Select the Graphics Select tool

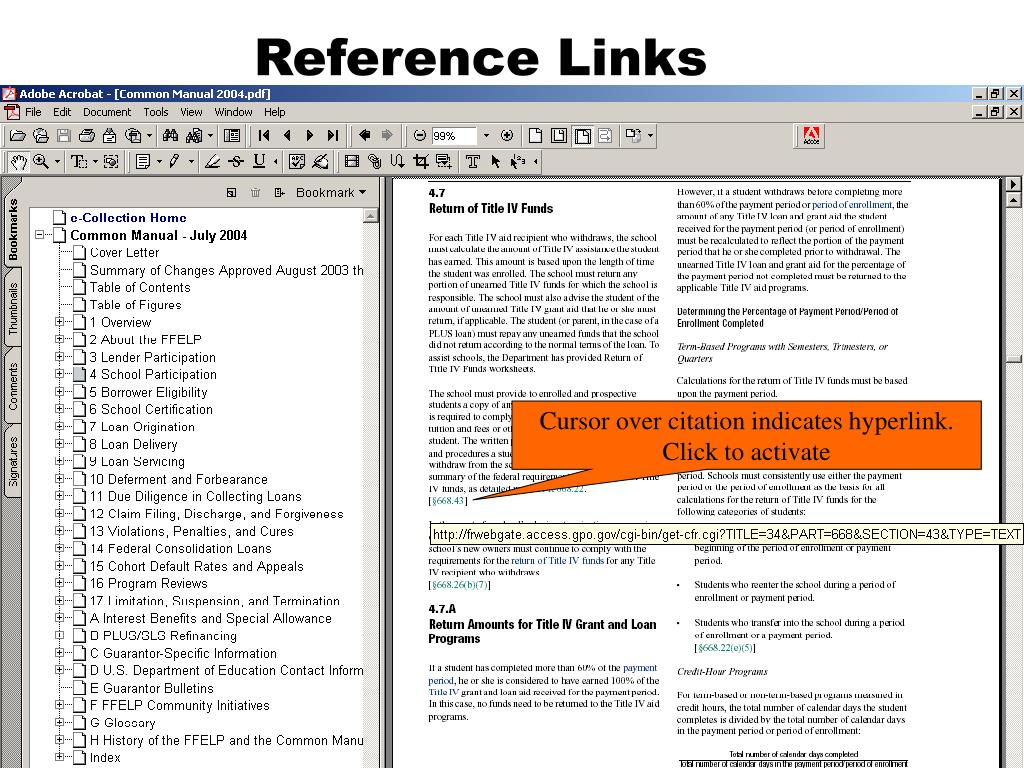coord(111,161)
